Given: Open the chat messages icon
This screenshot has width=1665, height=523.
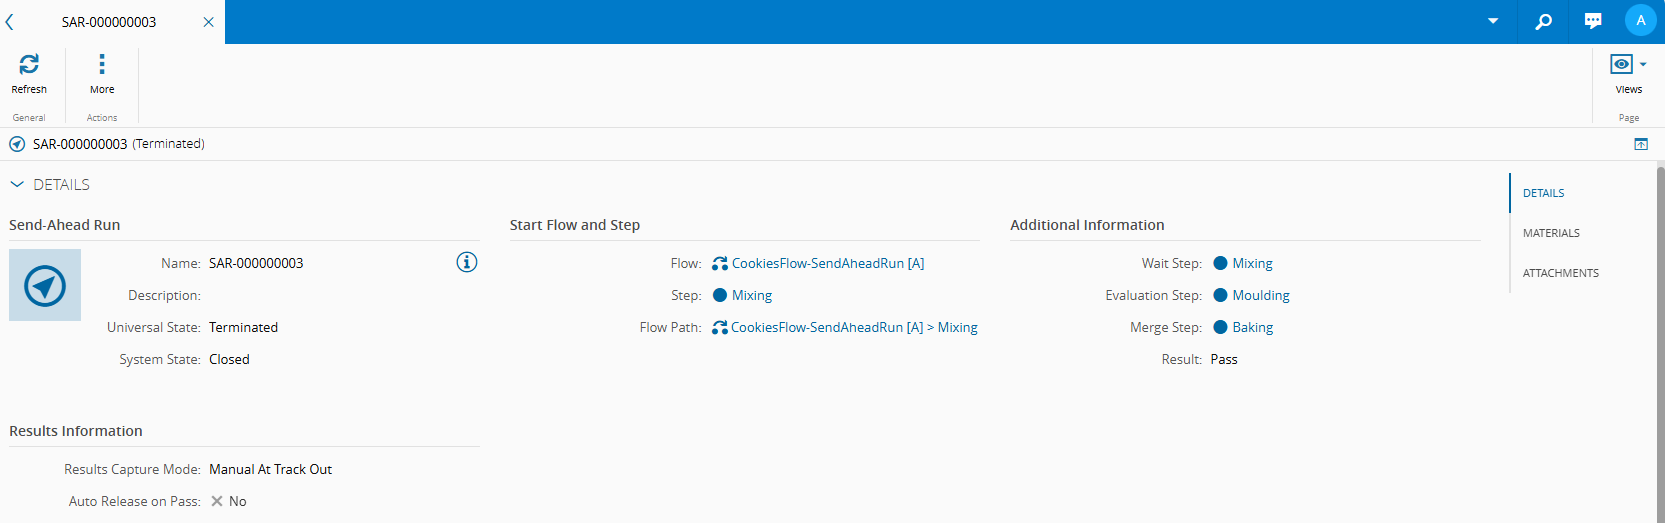Looking at the screenshot, I should pos(1593,21).
